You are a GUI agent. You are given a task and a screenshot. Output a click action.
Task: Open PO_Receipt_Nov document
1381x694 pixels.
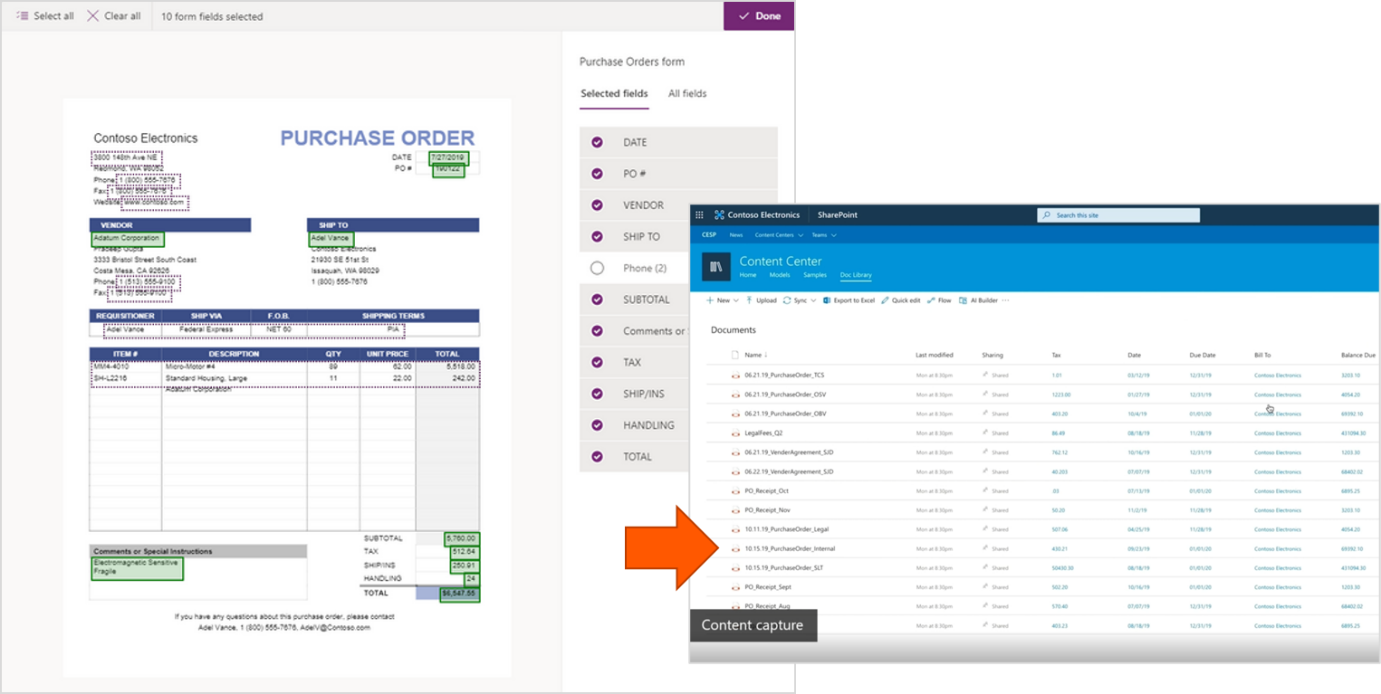[767, 510]
